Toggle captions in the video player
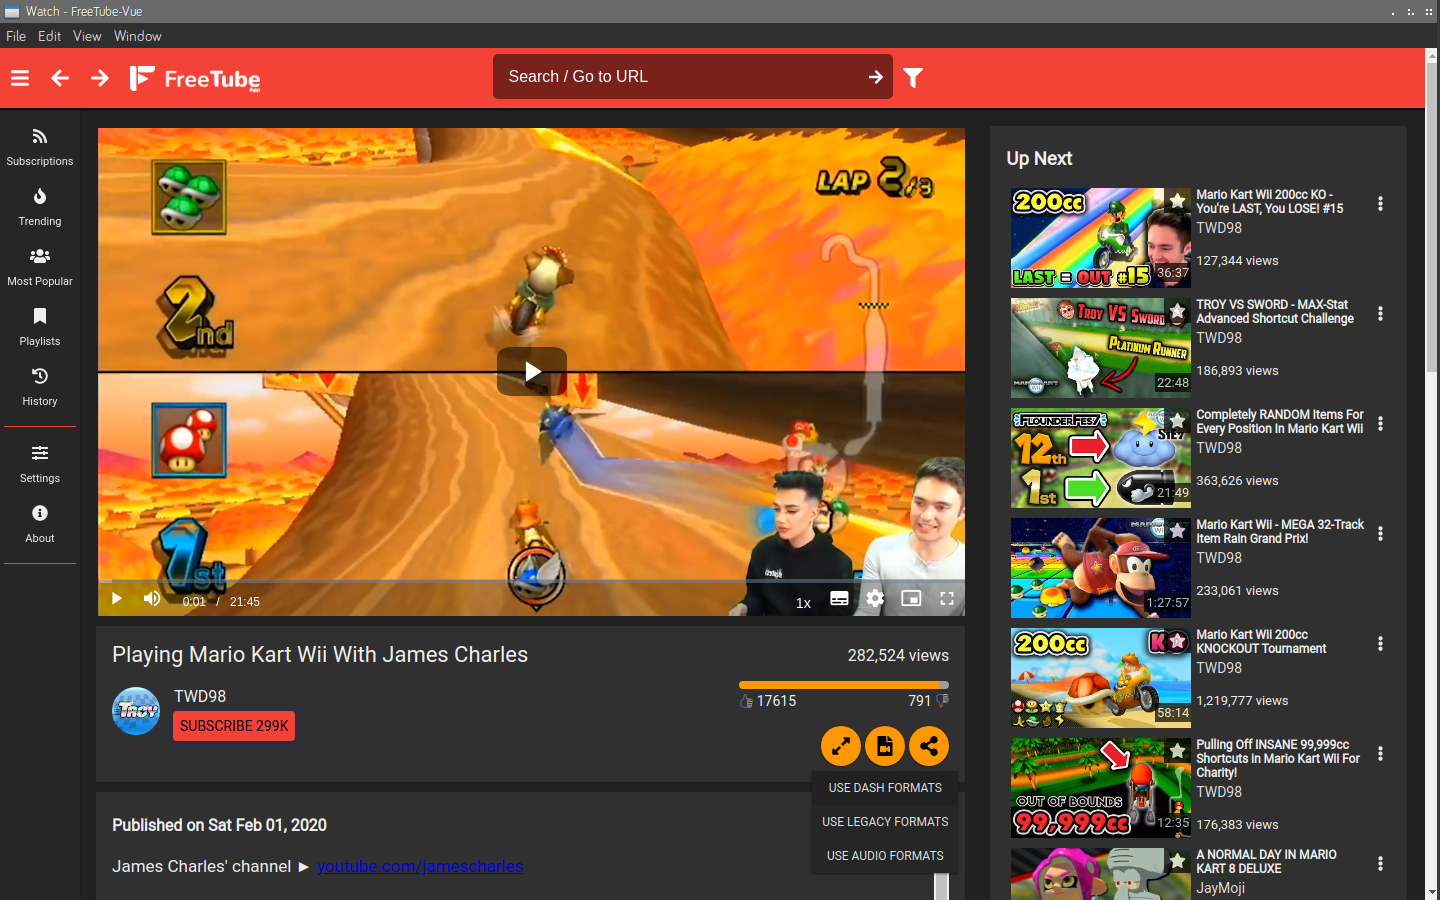The height and width of the screenshot is (900, 1440). tap(839, 599)
